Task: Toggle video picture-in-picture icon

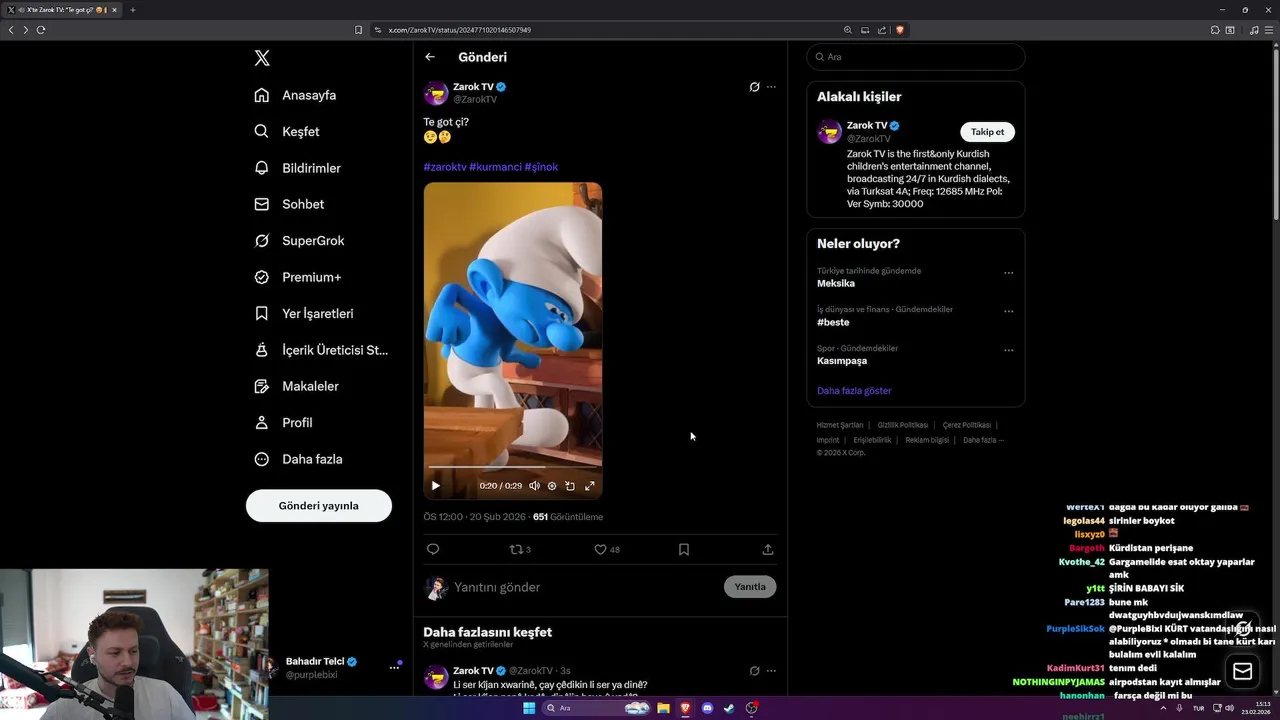Action: [x=570, y=486]
